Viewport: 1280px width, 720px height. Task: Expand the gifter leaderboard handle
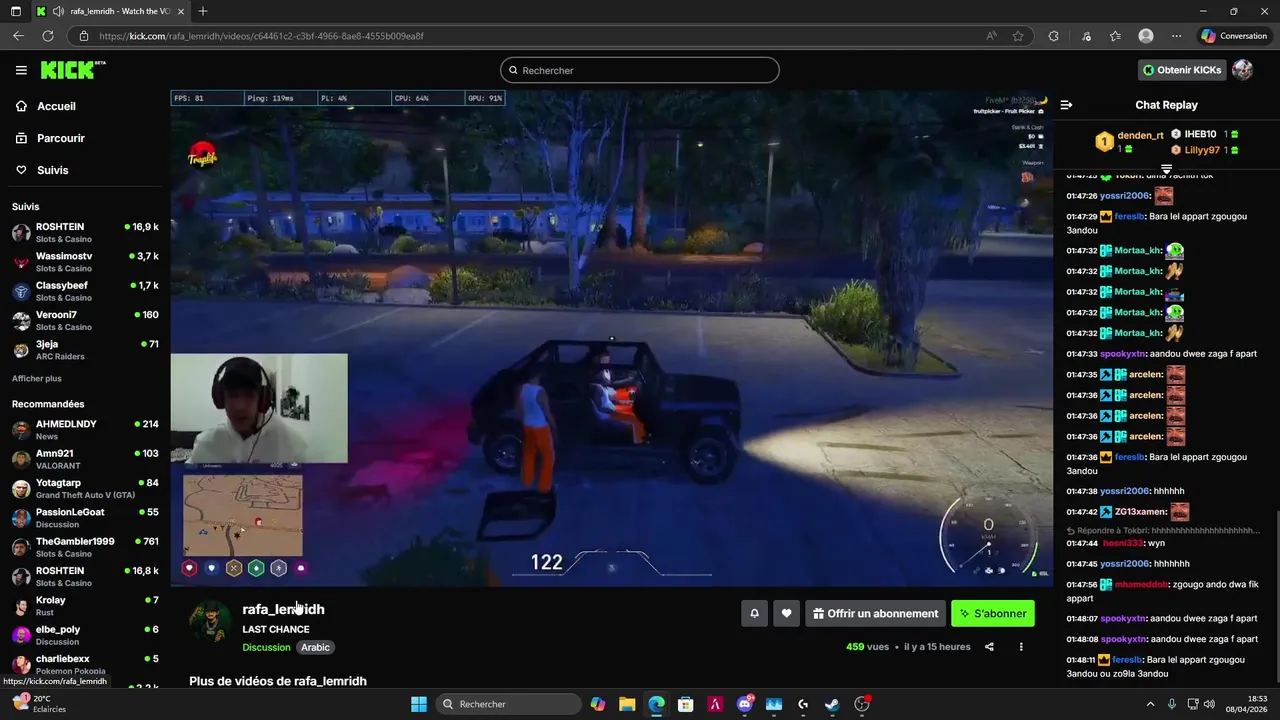click(x=1166, y=168)
